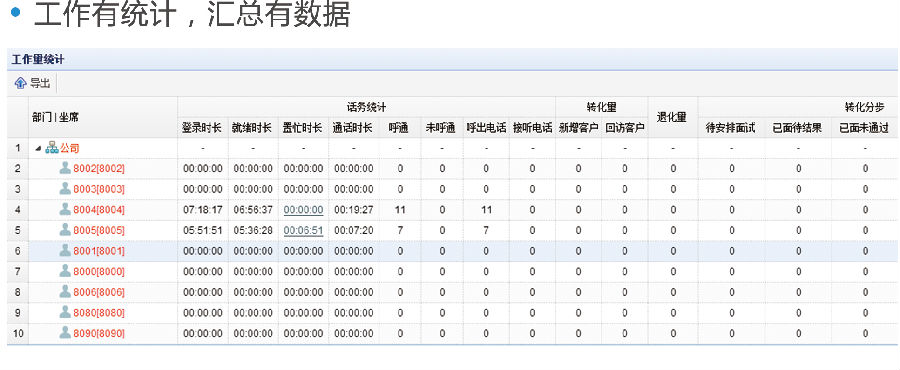Open agent 8000[8000] name
Image resolution: width=900 pixels, height=370 pixels.
pyautogui.click(x=99, y=272)
